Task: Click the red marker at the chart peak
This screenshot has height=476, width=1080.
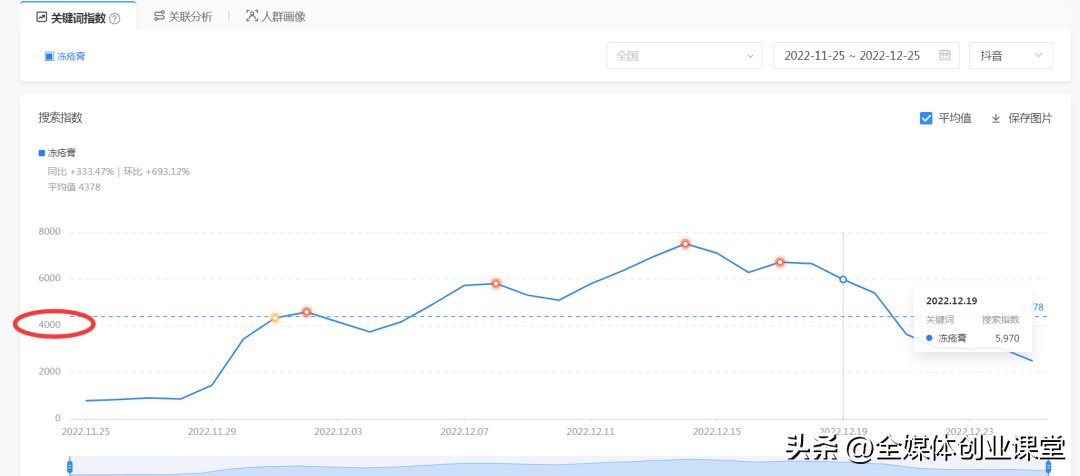Action: (x=685, y=244)
